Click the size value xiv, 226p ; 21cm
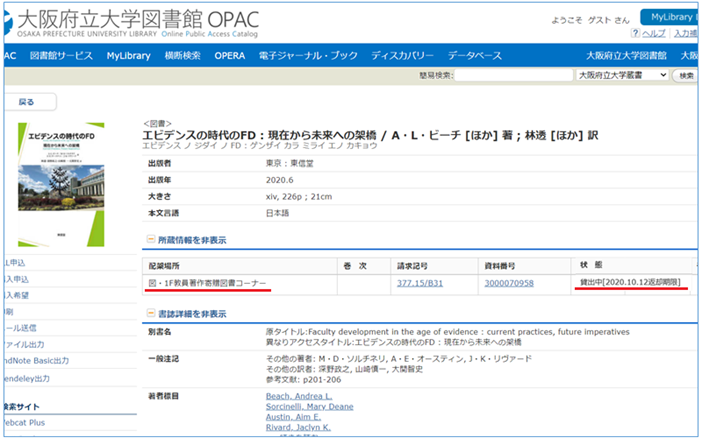 point(299,197)
